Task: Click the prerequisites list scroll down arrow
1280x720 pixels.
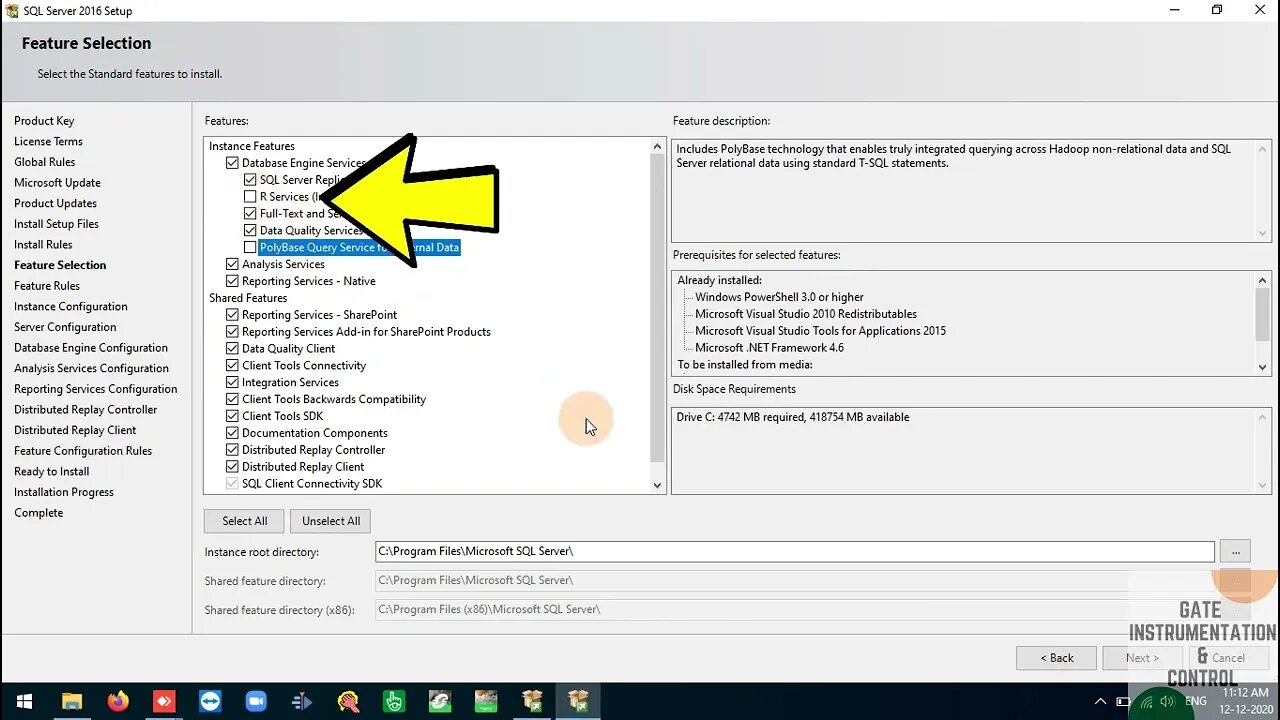Action: pos(1262,367)
